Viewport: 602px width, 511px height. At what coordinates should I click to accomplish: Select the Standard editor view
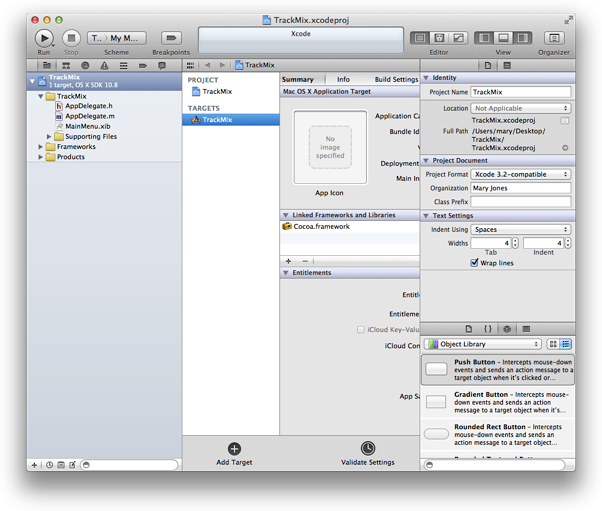pyautogui.click(x=420, y=38)
